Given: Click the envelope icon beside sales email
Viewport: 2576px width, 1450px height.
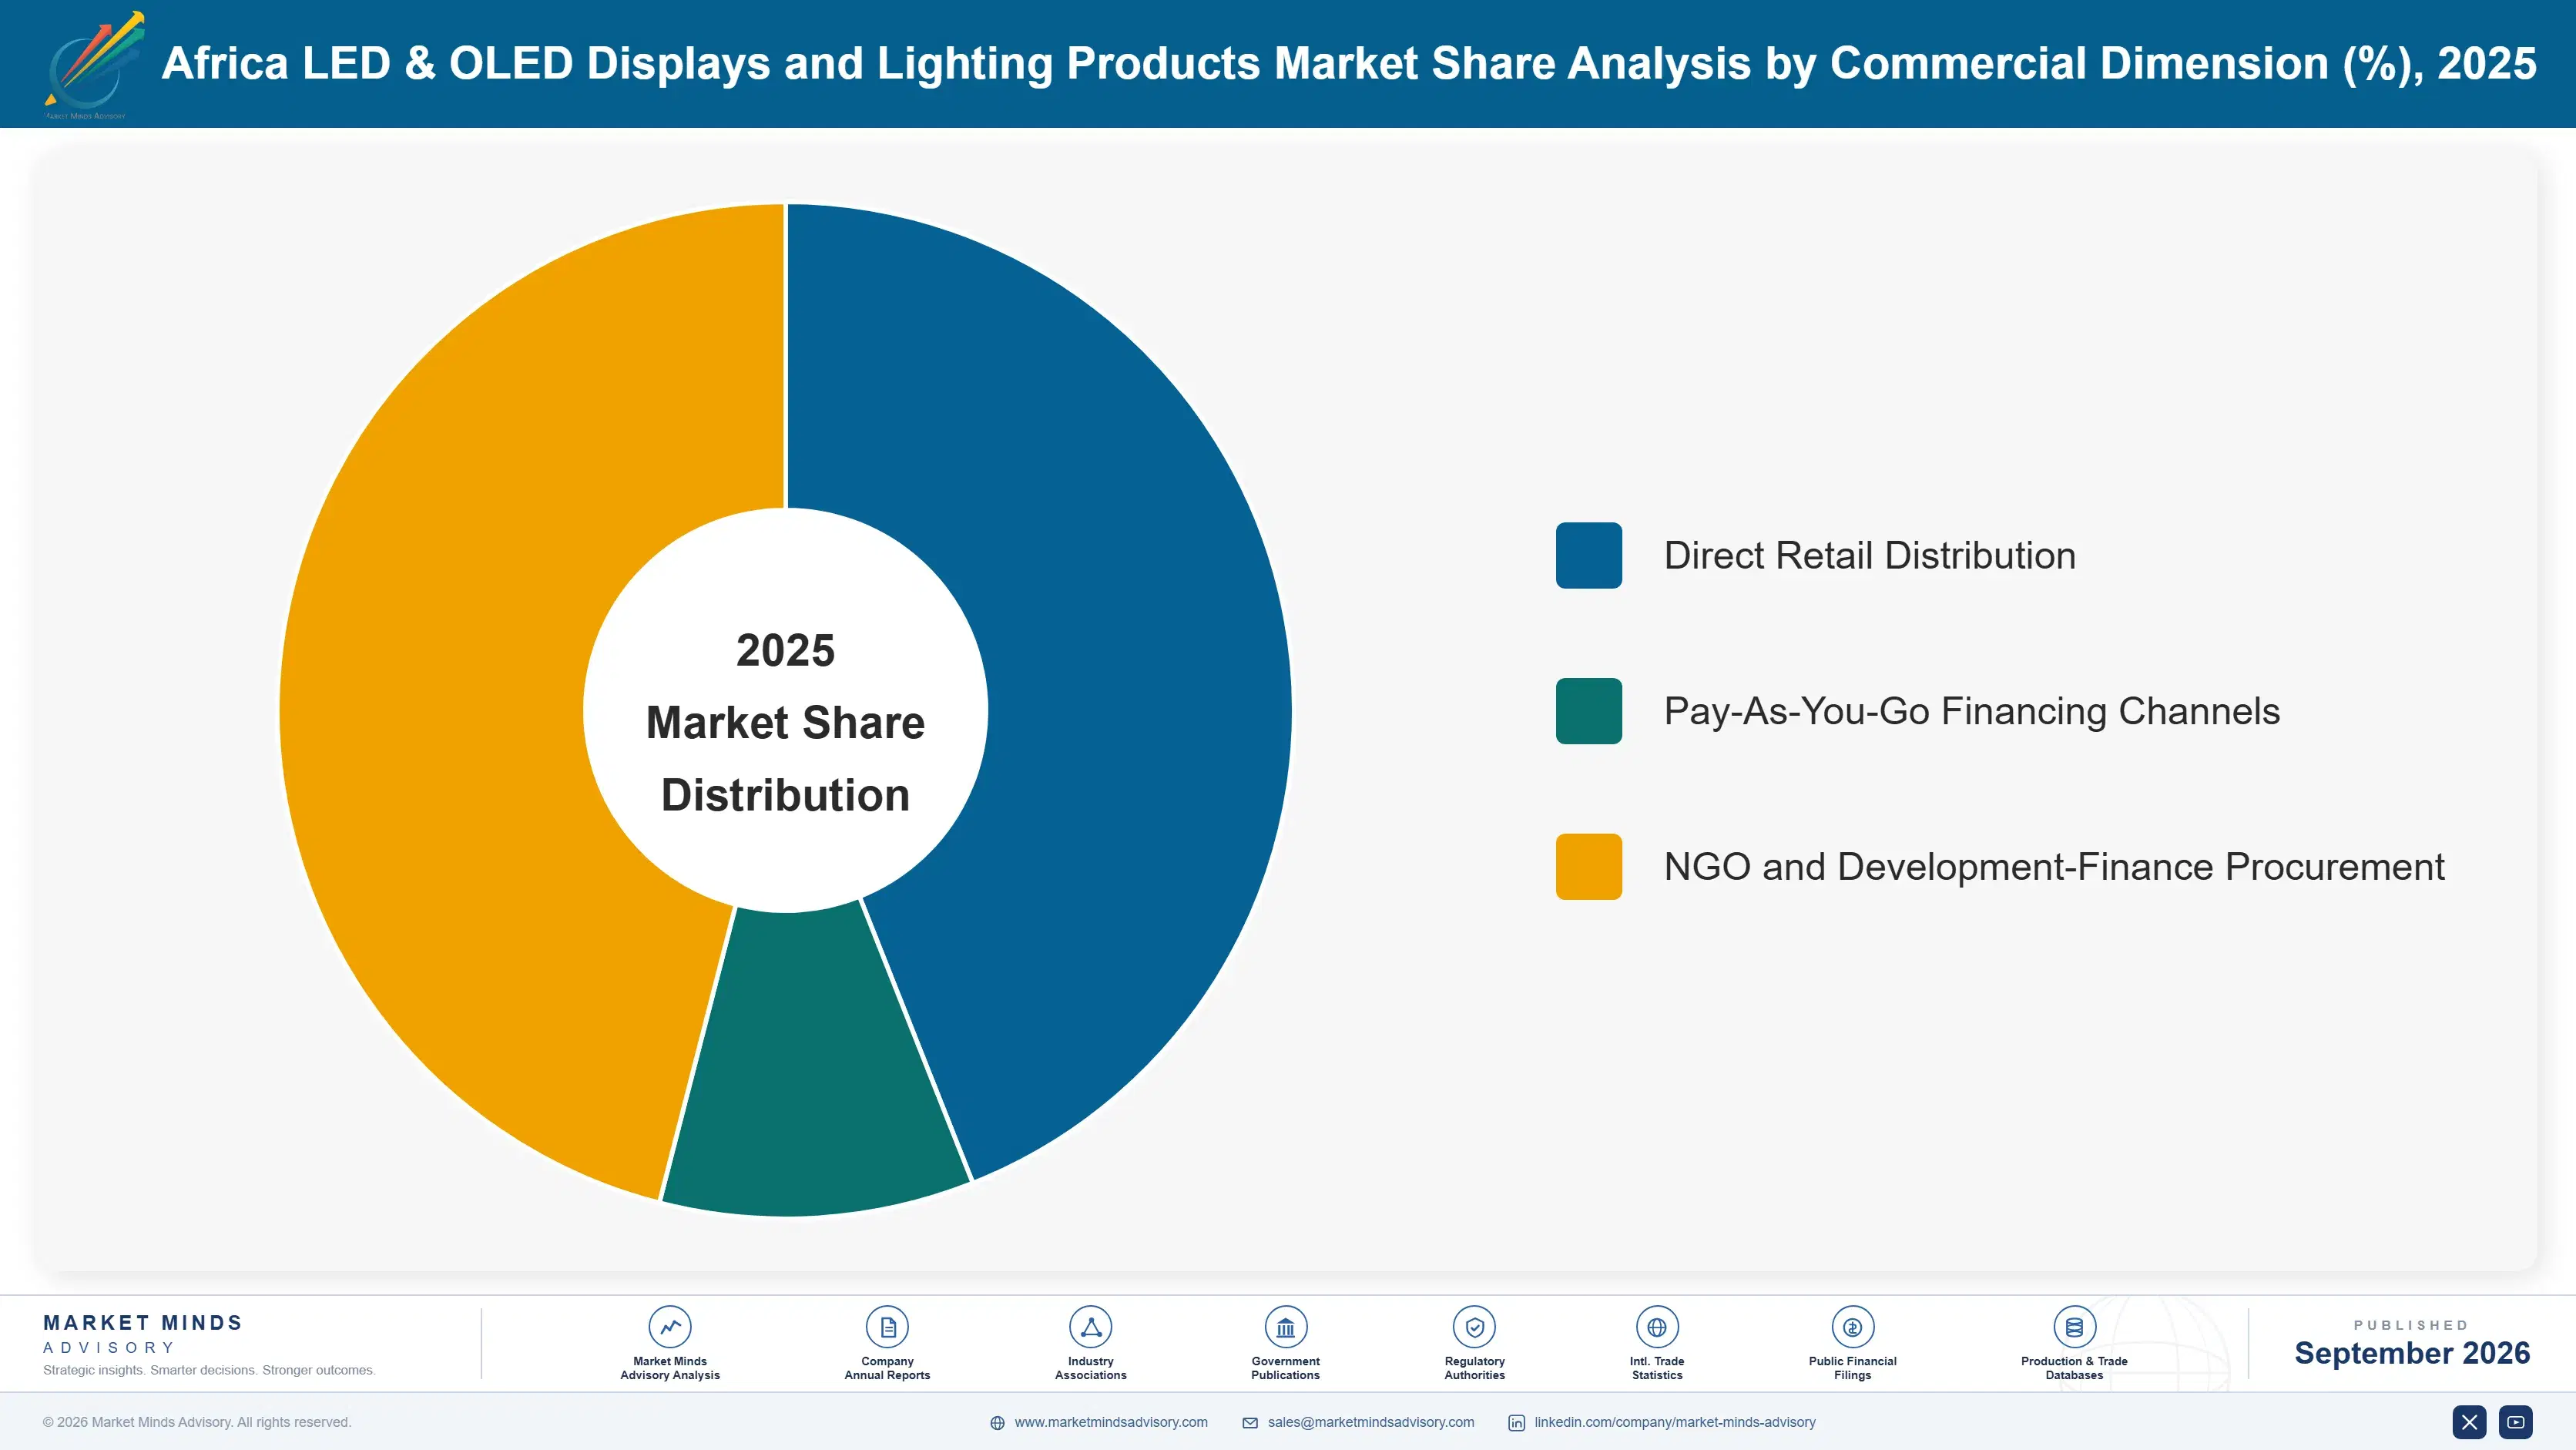Looking at the screenshot, I should 1250,1423.
